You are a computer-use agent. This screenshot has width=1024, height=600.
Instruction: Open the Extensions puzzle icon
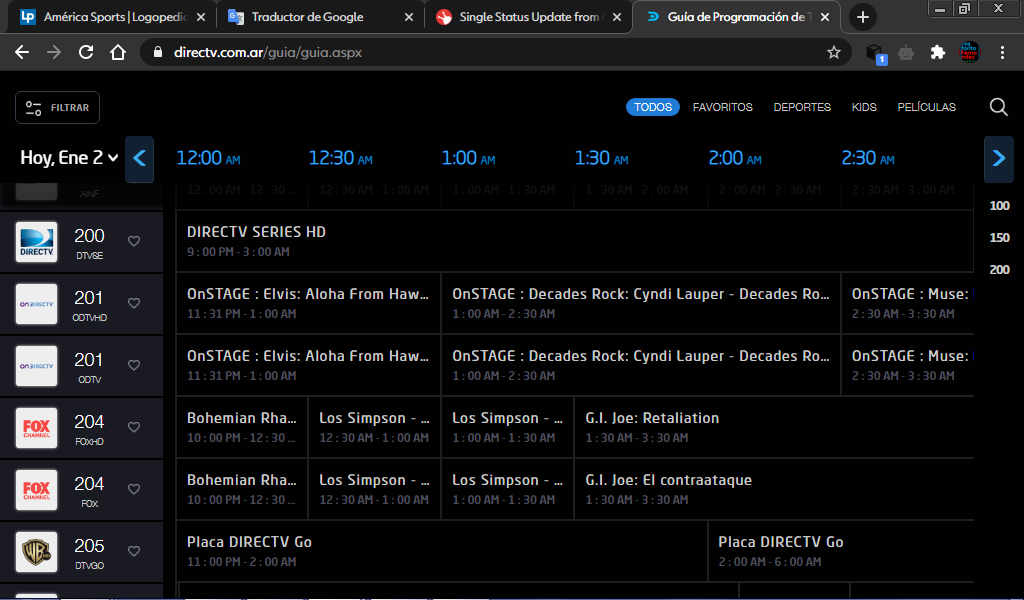[x=938, y=52]
